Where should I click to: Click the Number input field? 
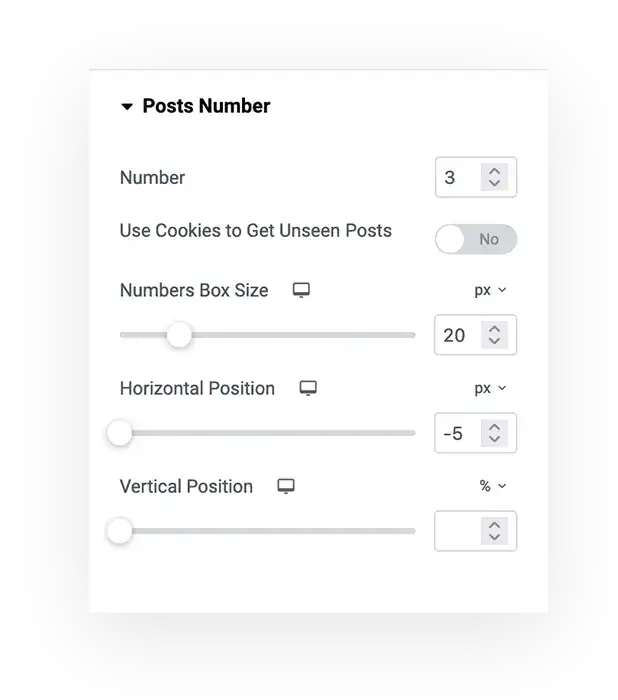click(x=458, y=178)
